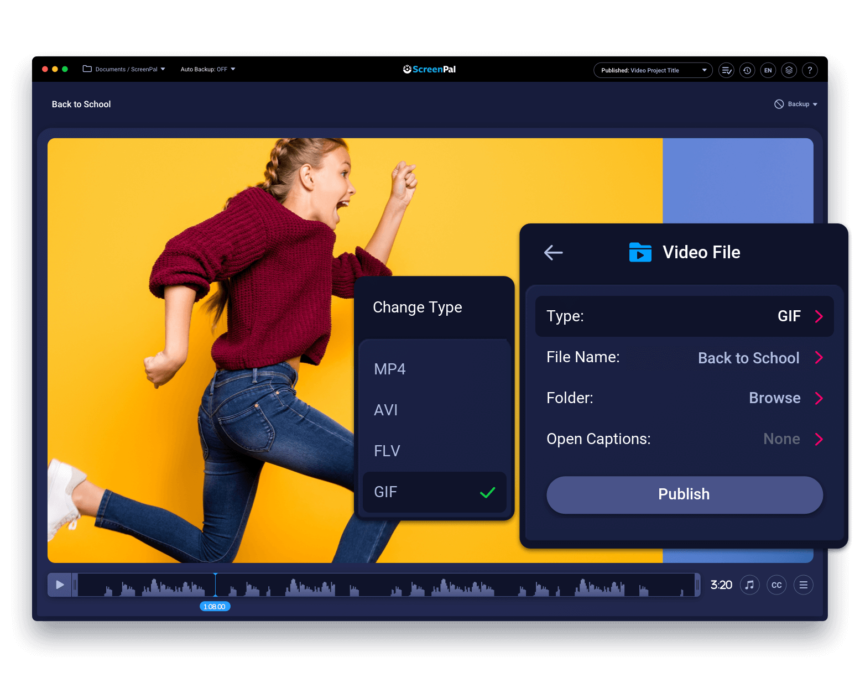Click the Back to School file name value
The width and height of the screenshot is (860, 678).
tap(749, 358)
